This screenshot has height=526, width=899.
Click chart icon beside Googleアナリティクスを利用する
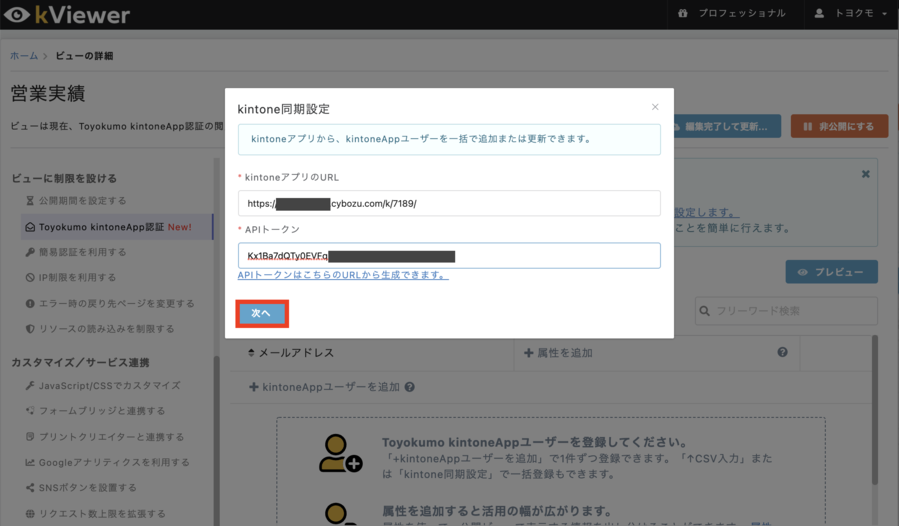pyautogui.click(x=30, y=462)
